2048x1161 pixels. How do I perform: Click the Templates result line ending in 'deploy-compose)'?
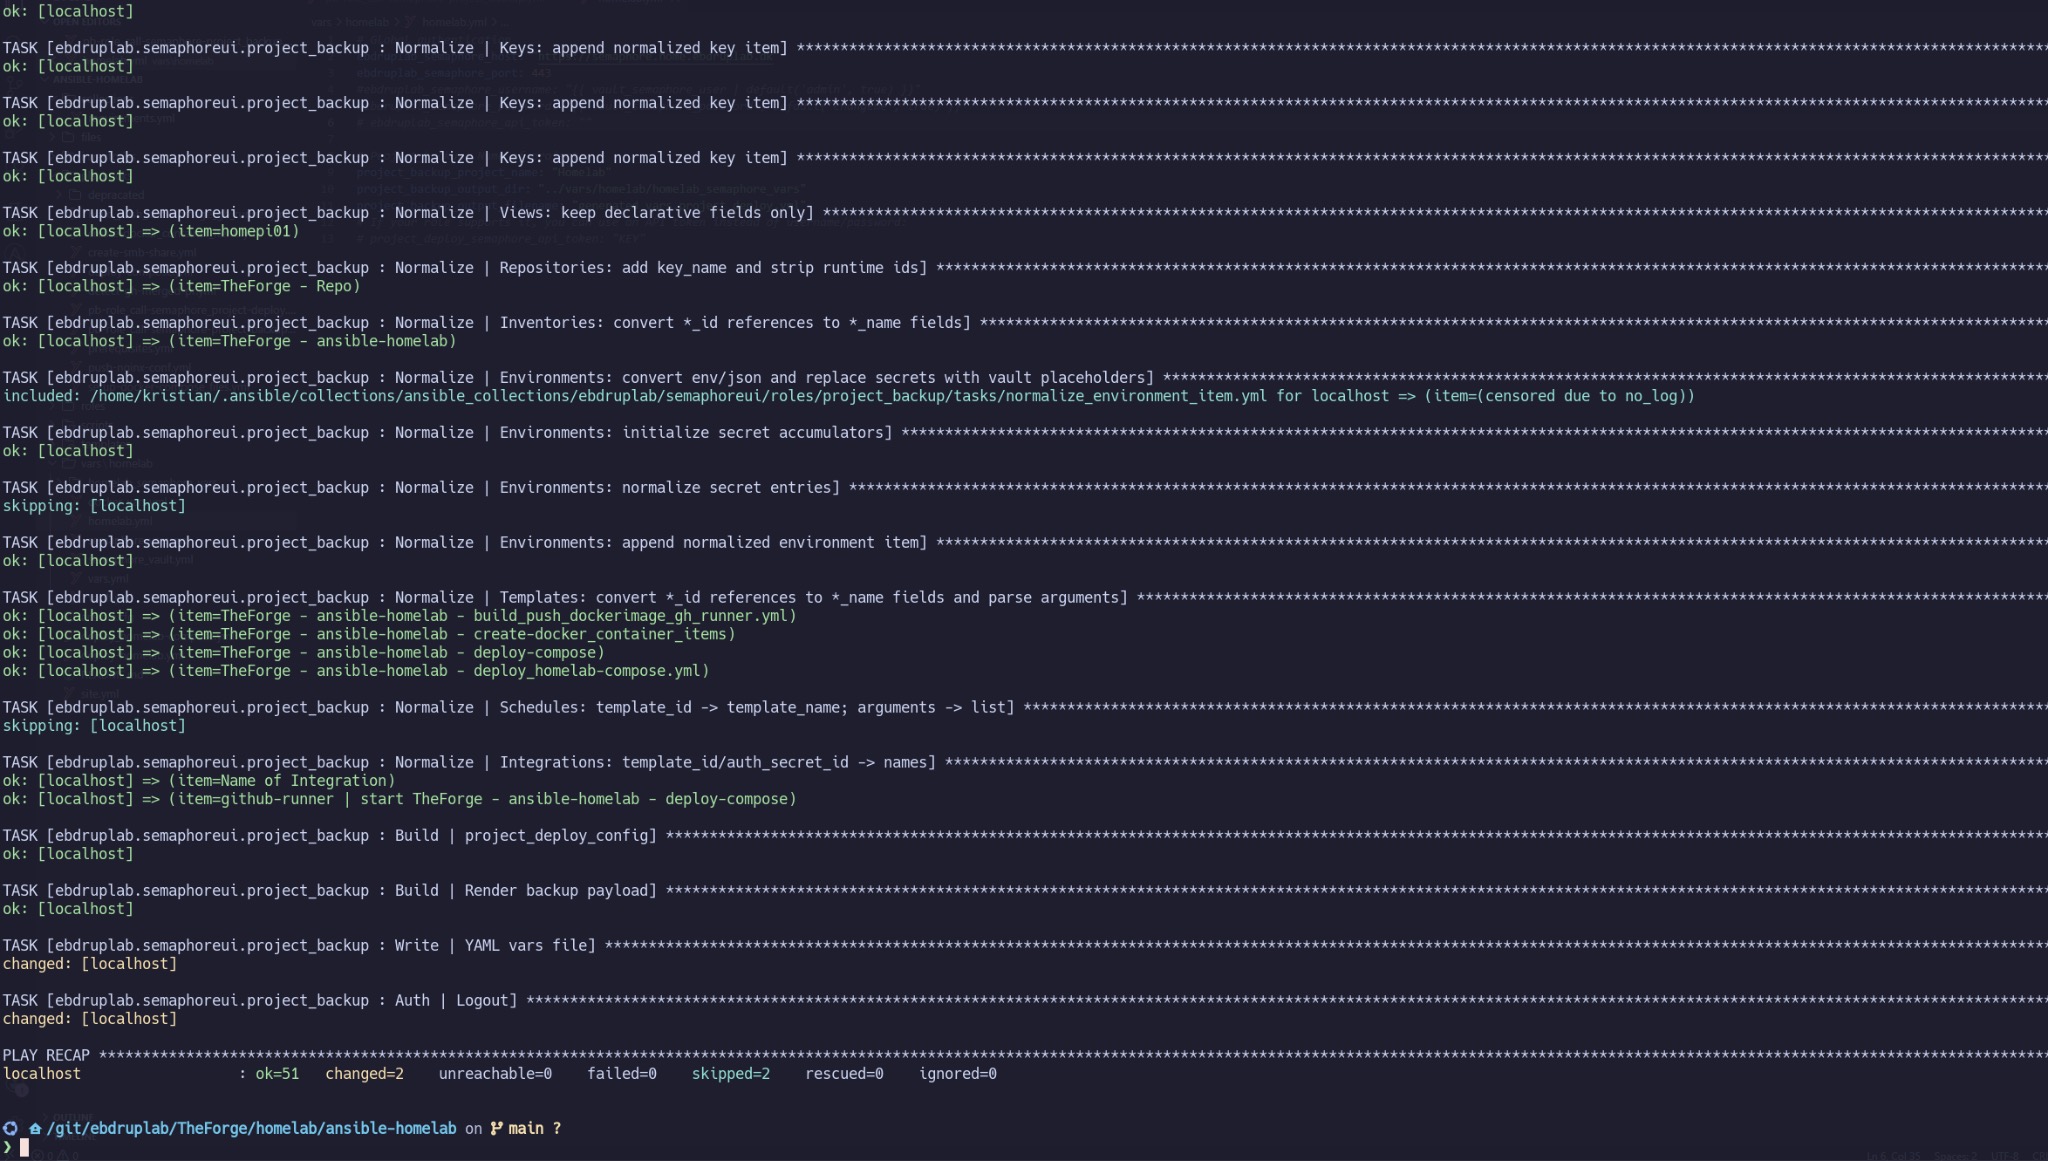tap(304, 652)
